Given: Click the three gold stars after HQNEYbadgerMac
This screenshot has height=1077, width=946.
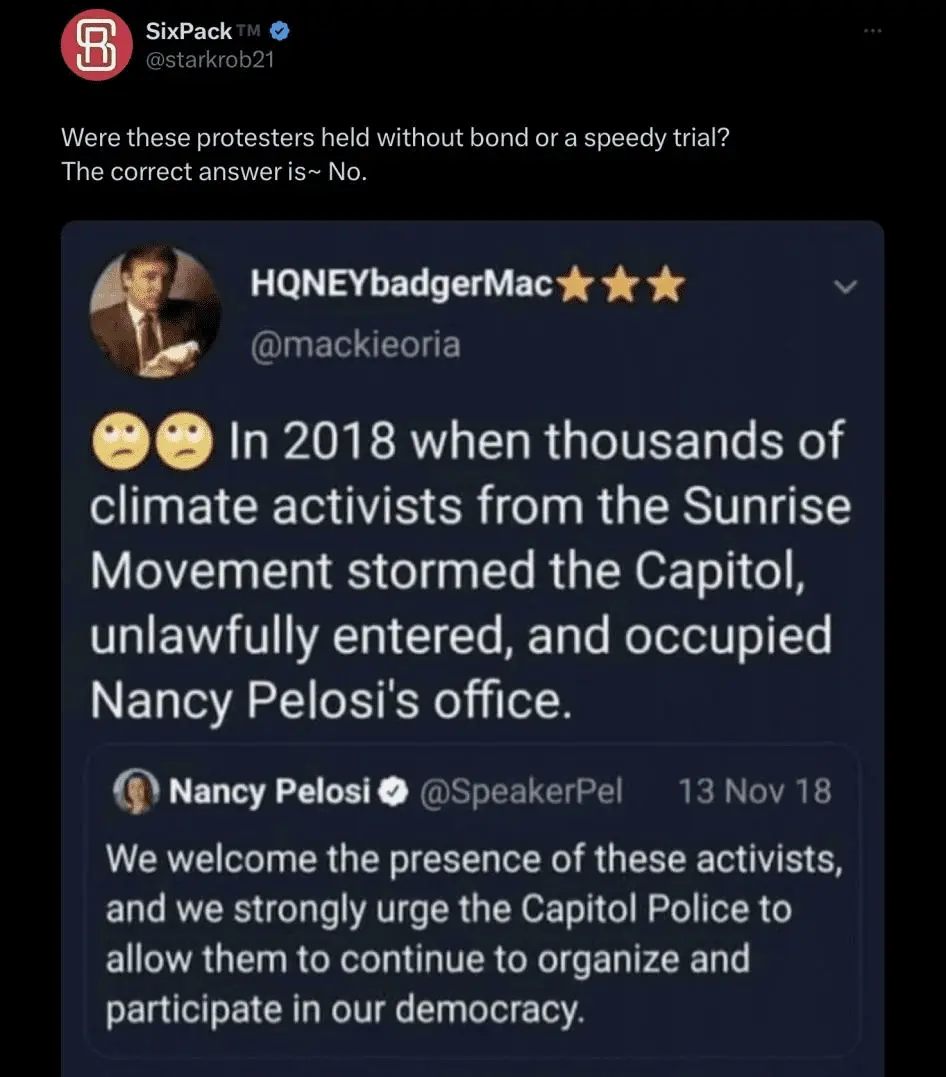Looking at the screenshot, I should (x=621, y=287).
